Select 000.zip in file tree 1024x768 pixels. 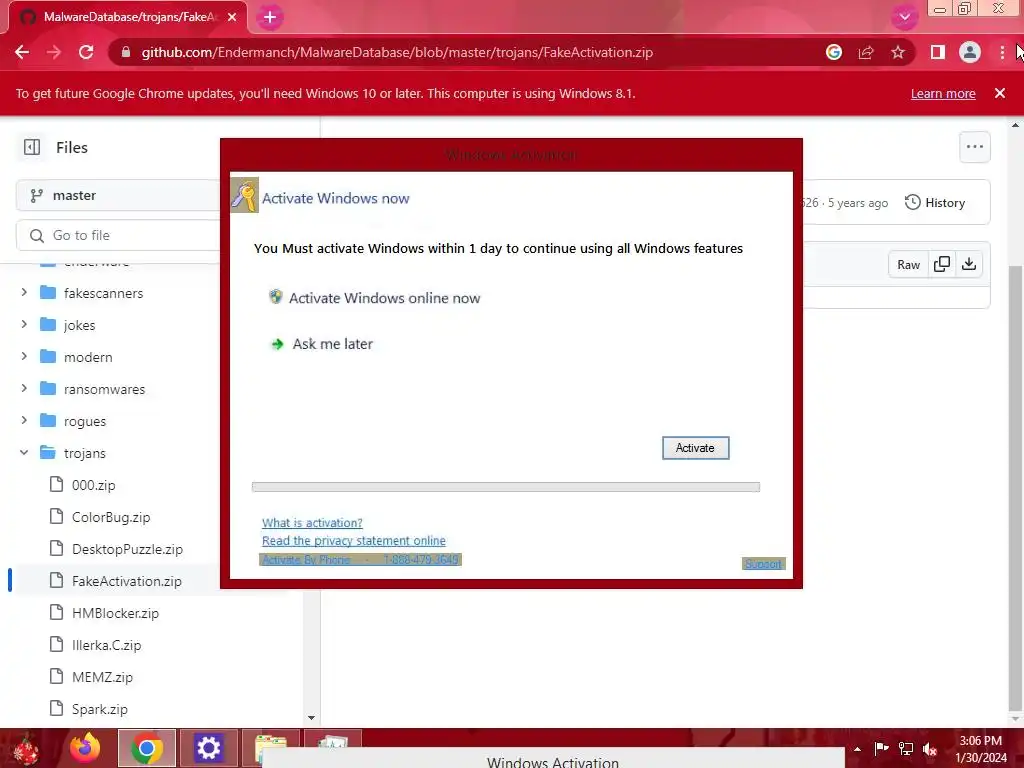click(93, 485)
